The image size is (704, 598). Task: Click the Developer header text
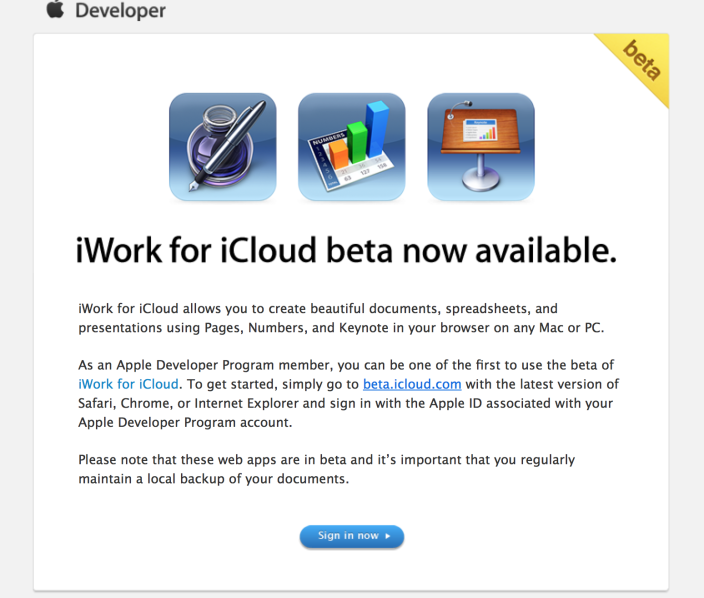(x=120, y=10)
